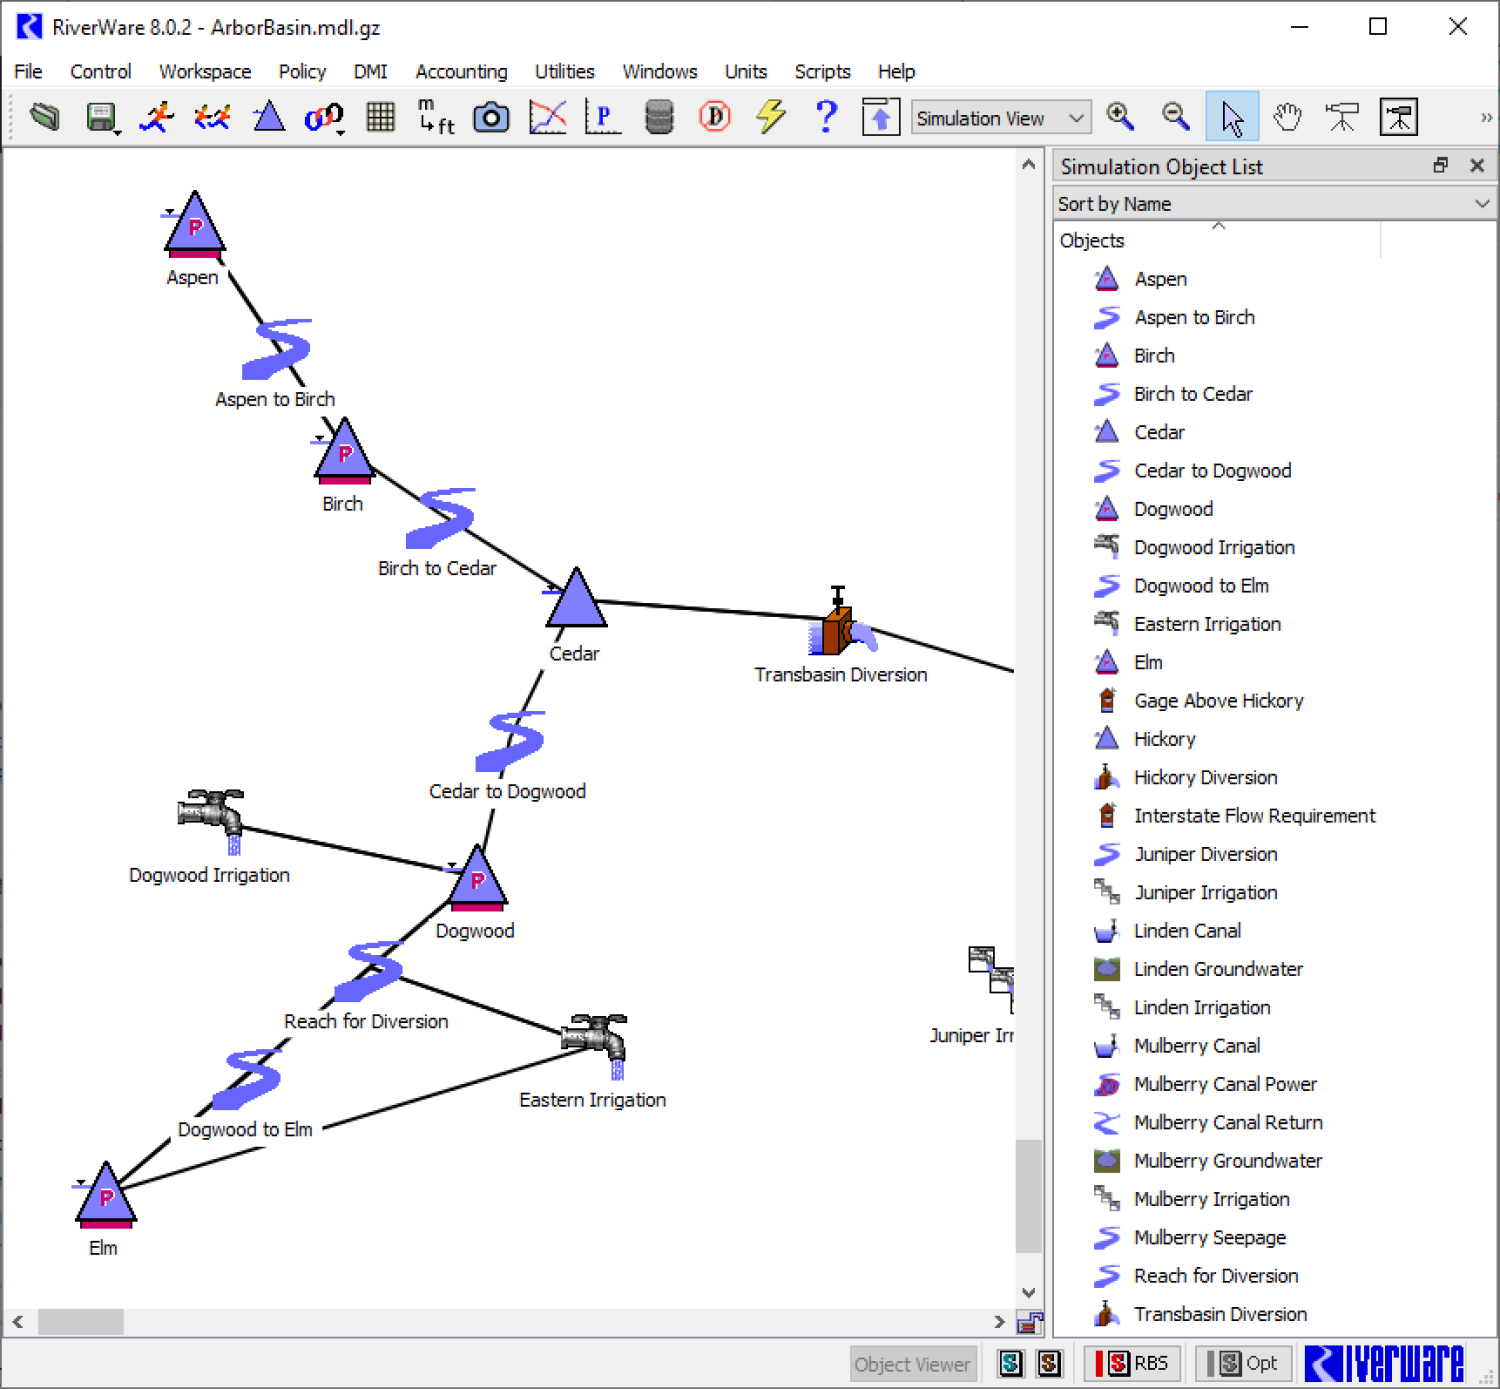Click the open model folder icon
Image resolution: width=1500 pixels, height=1389 pixels.
pos(44,117)
